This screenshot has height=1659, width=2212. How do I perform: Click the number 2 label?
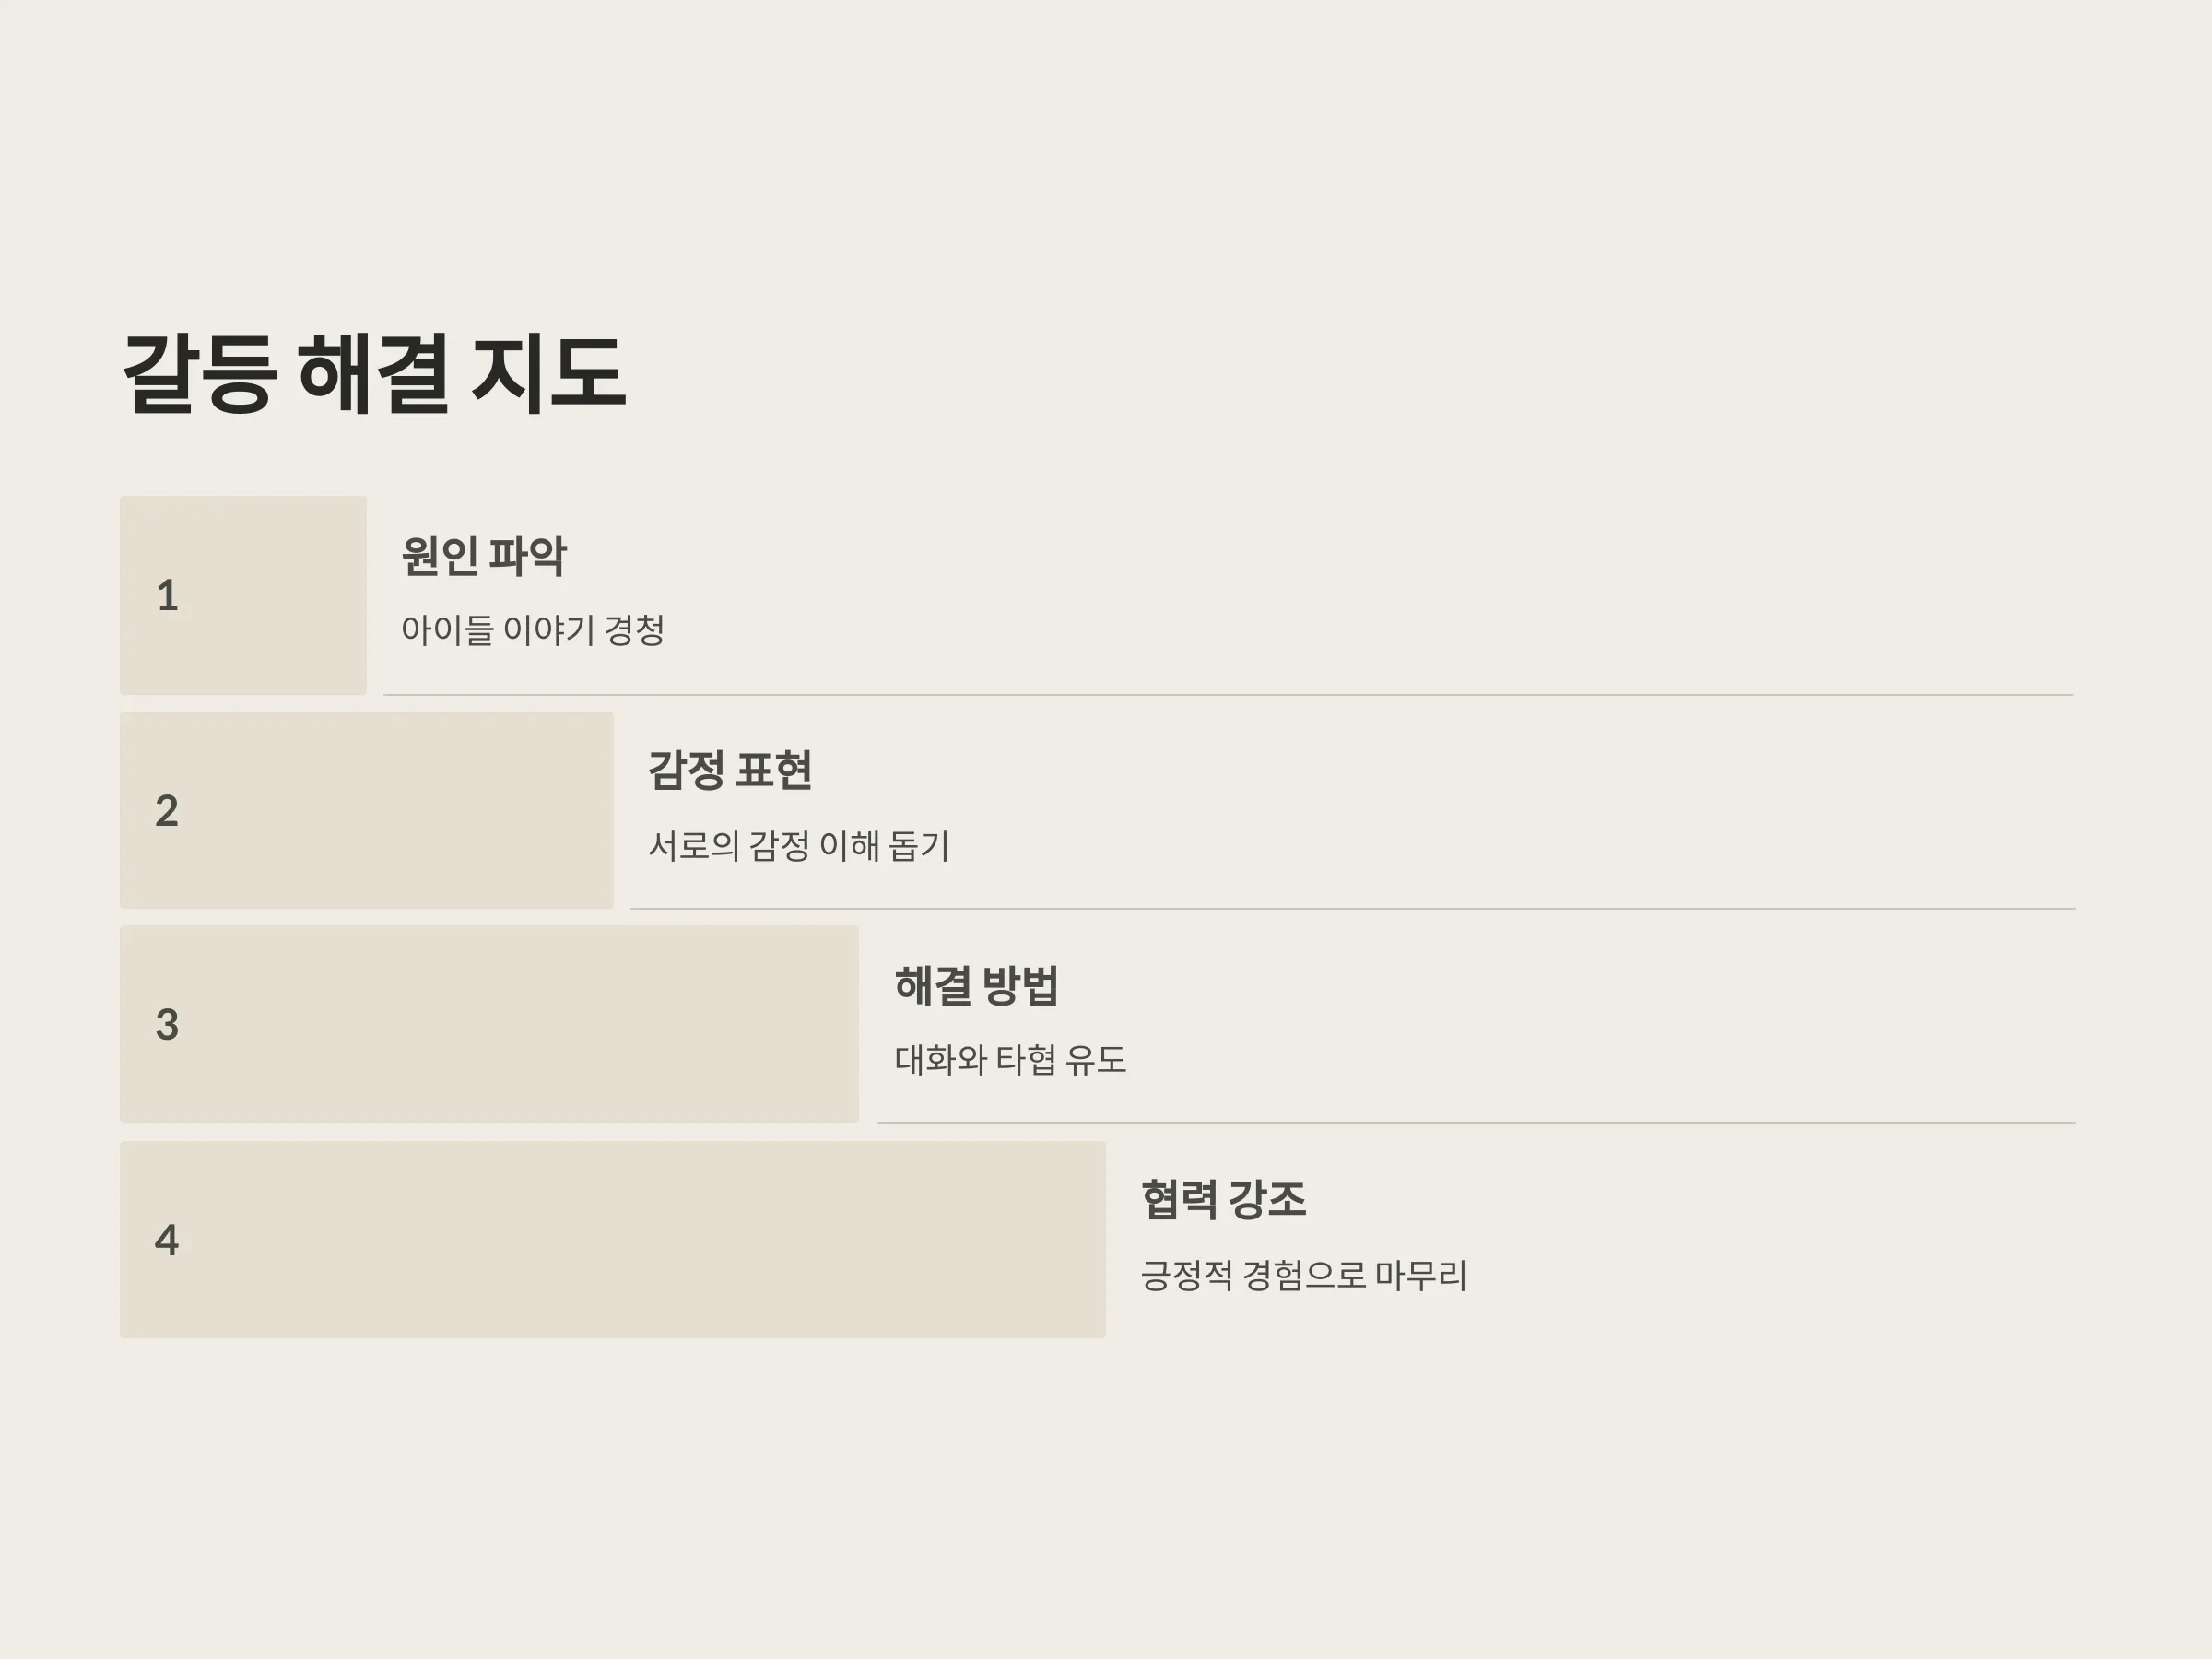tap(167, 811)
